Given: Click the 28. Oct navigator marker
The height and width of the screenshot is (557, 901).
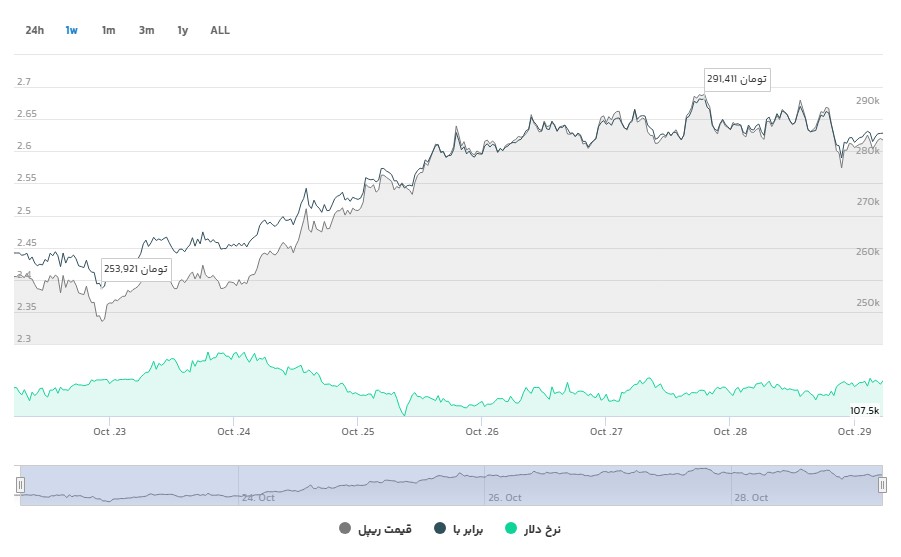Looking at the screenshot, I should click(752, 497).
